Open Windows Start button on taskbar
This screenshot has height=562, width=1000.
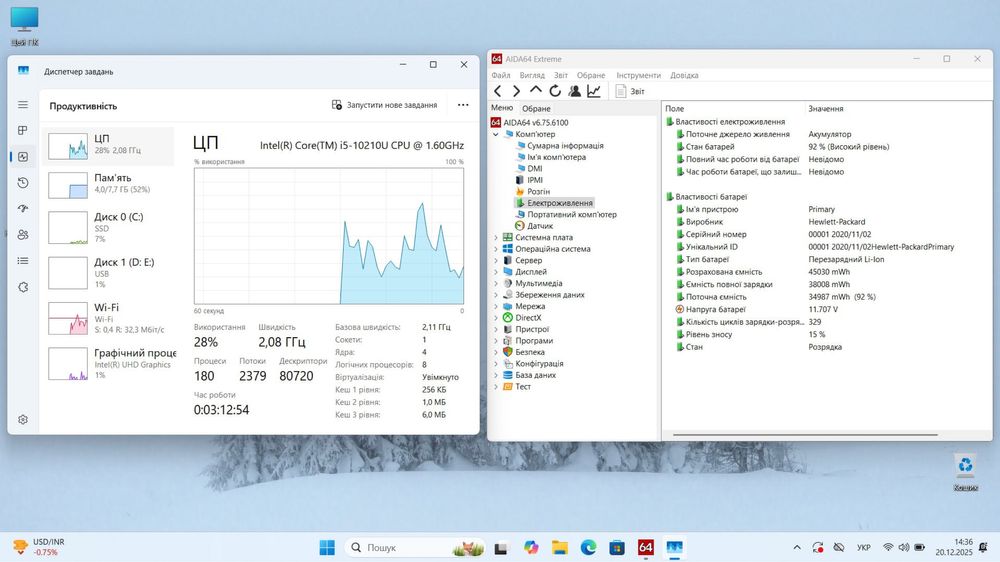(x=327, y=547)
